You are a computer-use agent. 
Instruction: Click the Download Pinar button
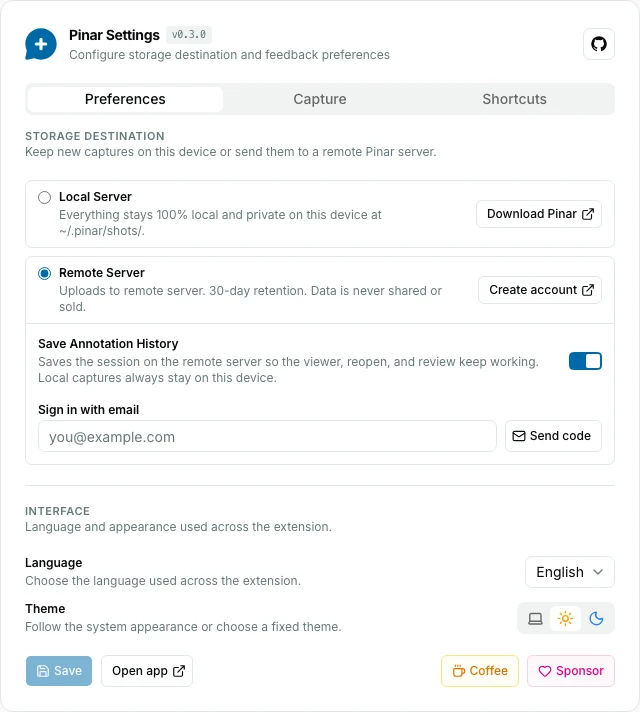tap(539, 214)
